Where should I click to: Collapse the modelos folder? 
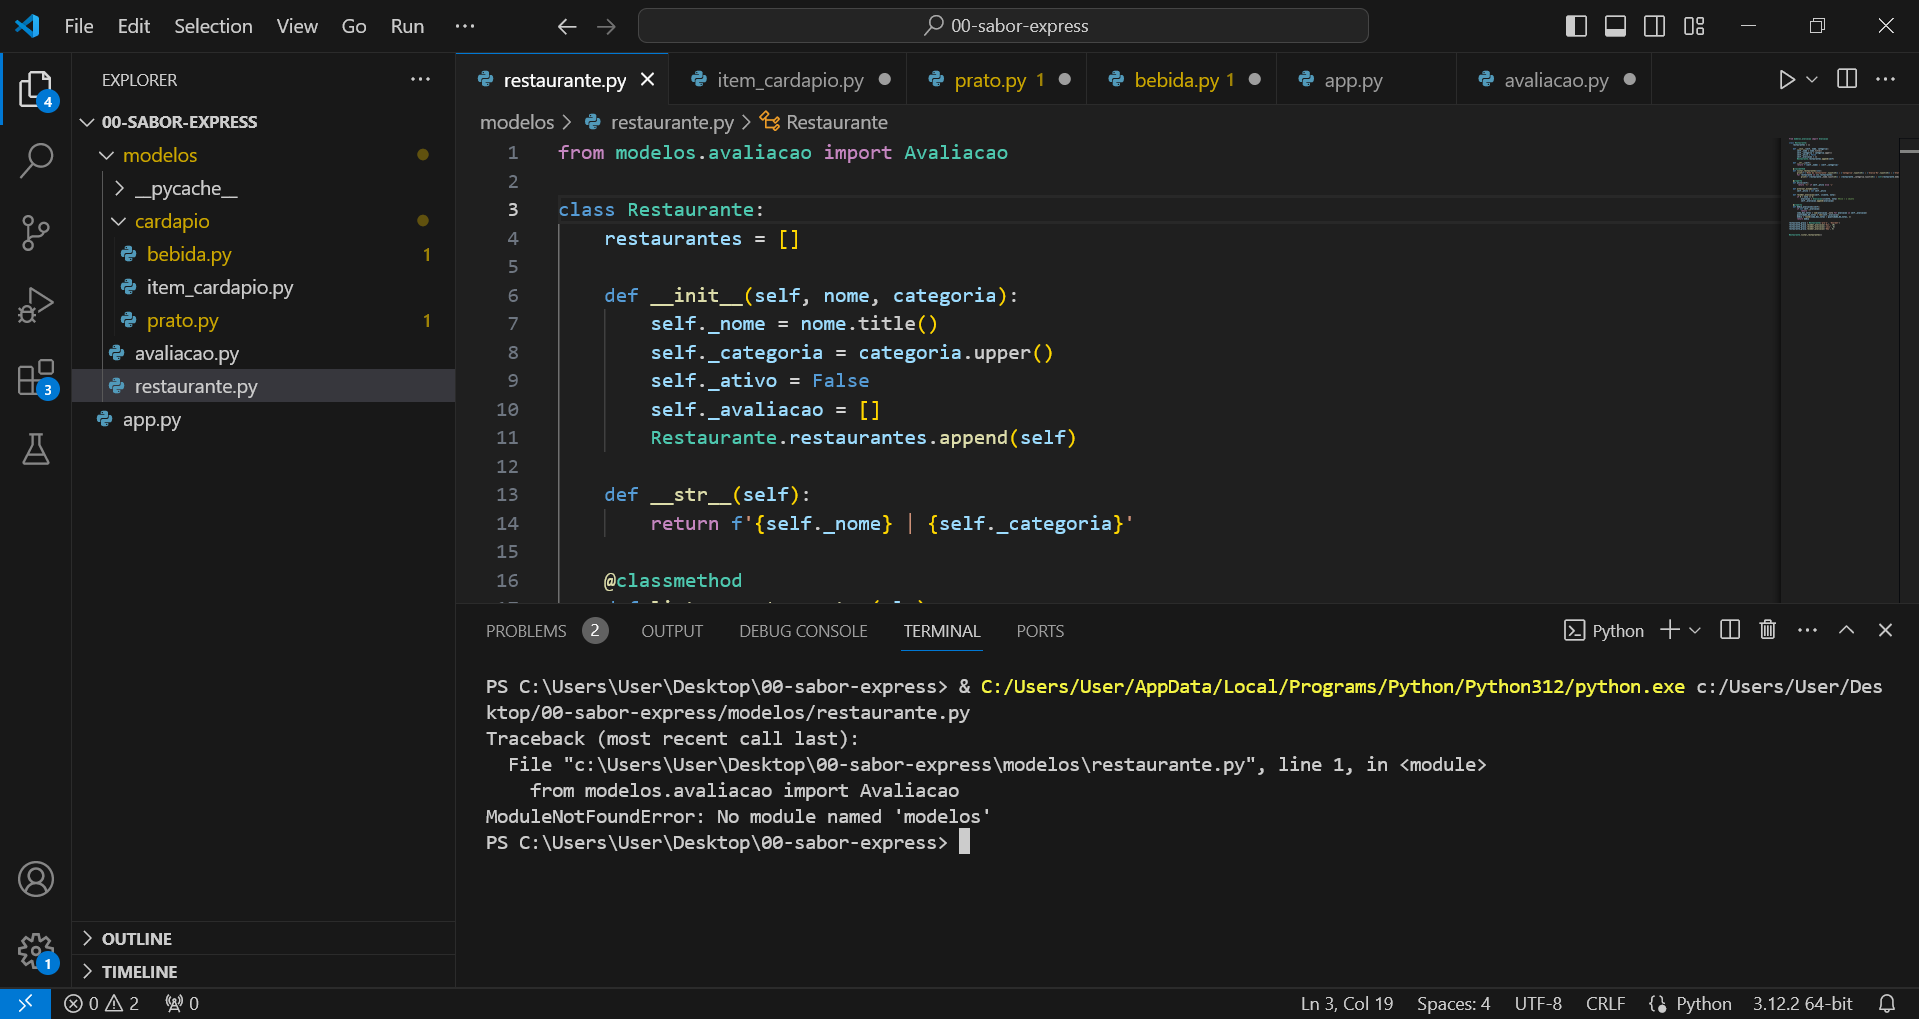[263, 155]
